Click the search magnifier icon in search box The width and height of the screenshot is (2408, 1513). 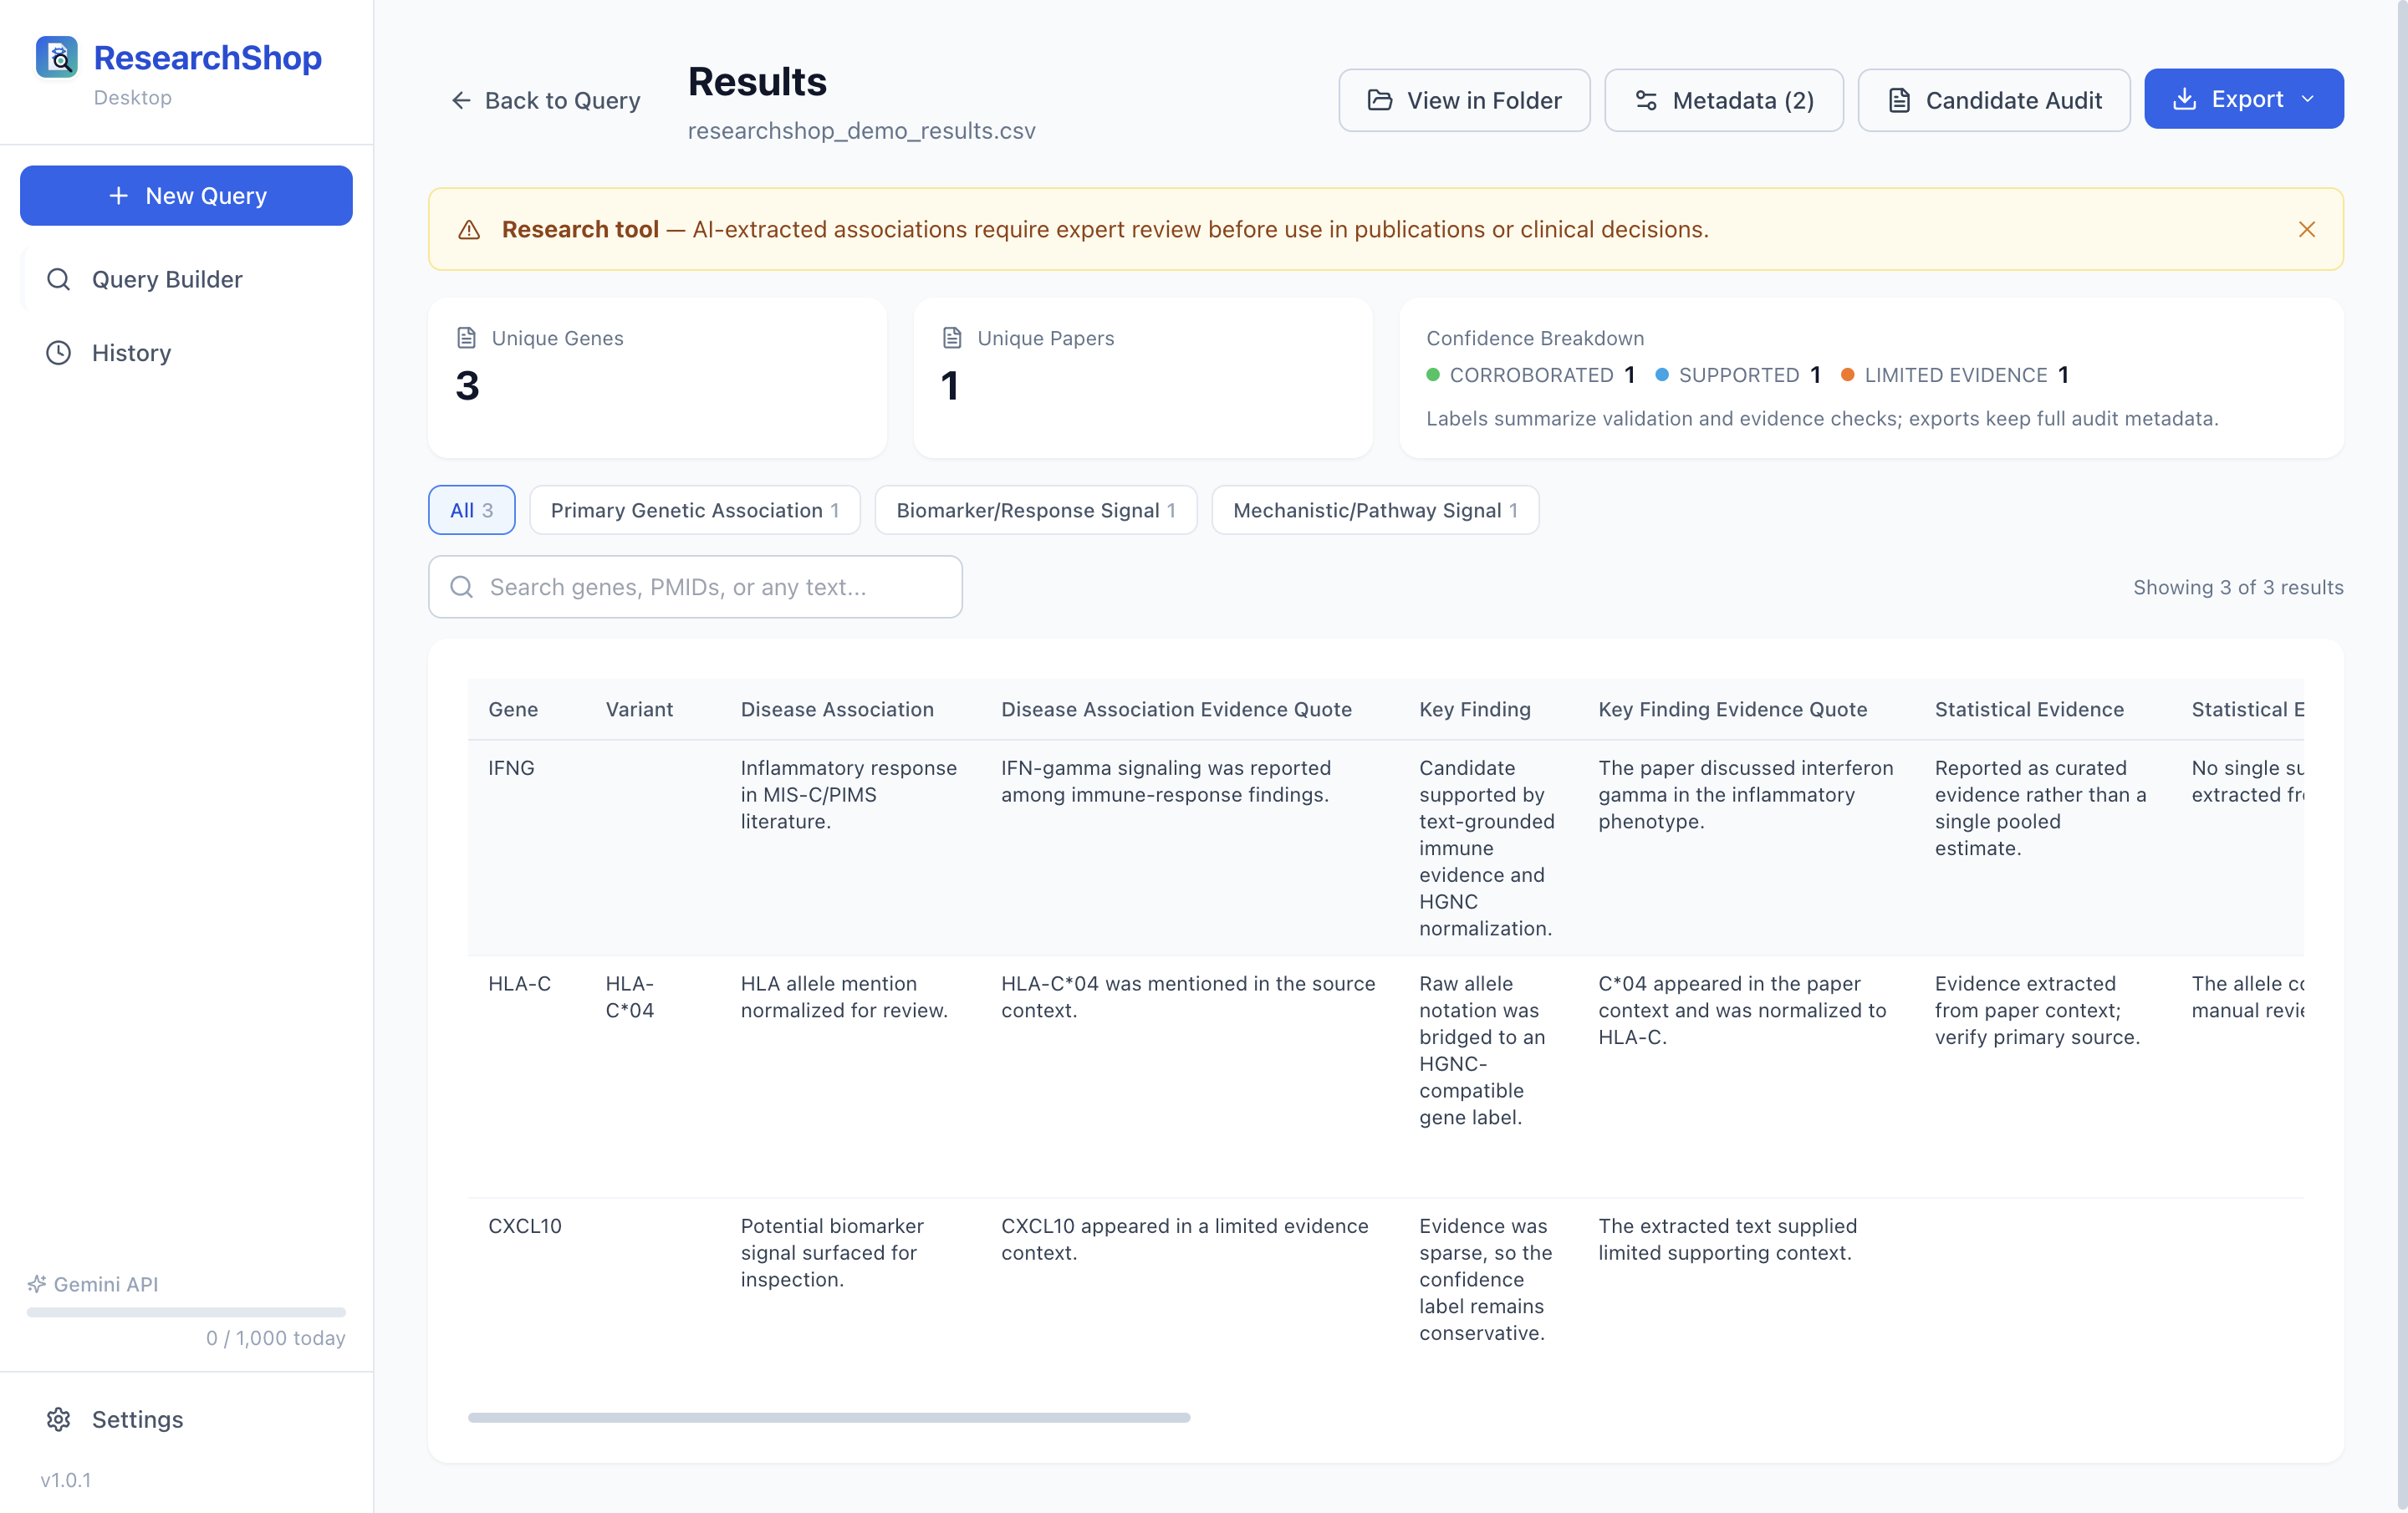tap(461, 587)
